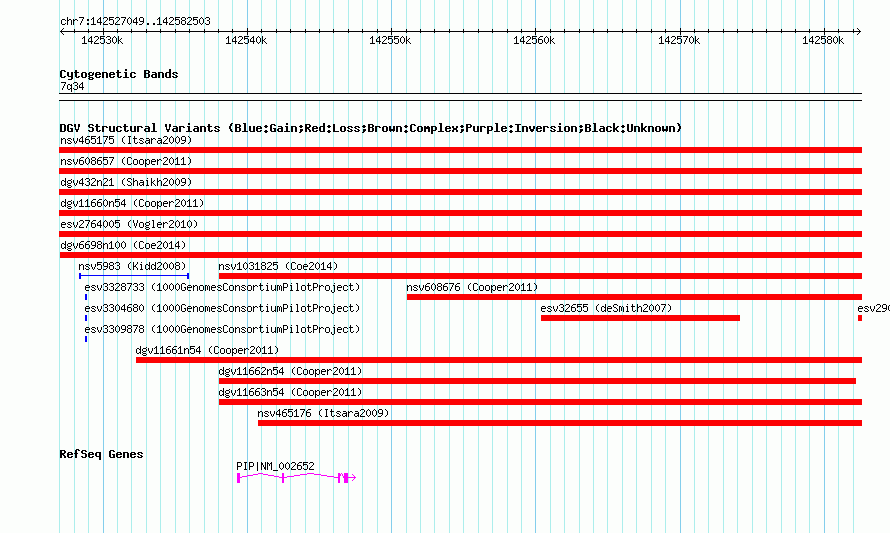Click the dgv11663n54 (Cooper2011) label
The height and width of the screenshot is (533, 890).
tap(290, 392)
